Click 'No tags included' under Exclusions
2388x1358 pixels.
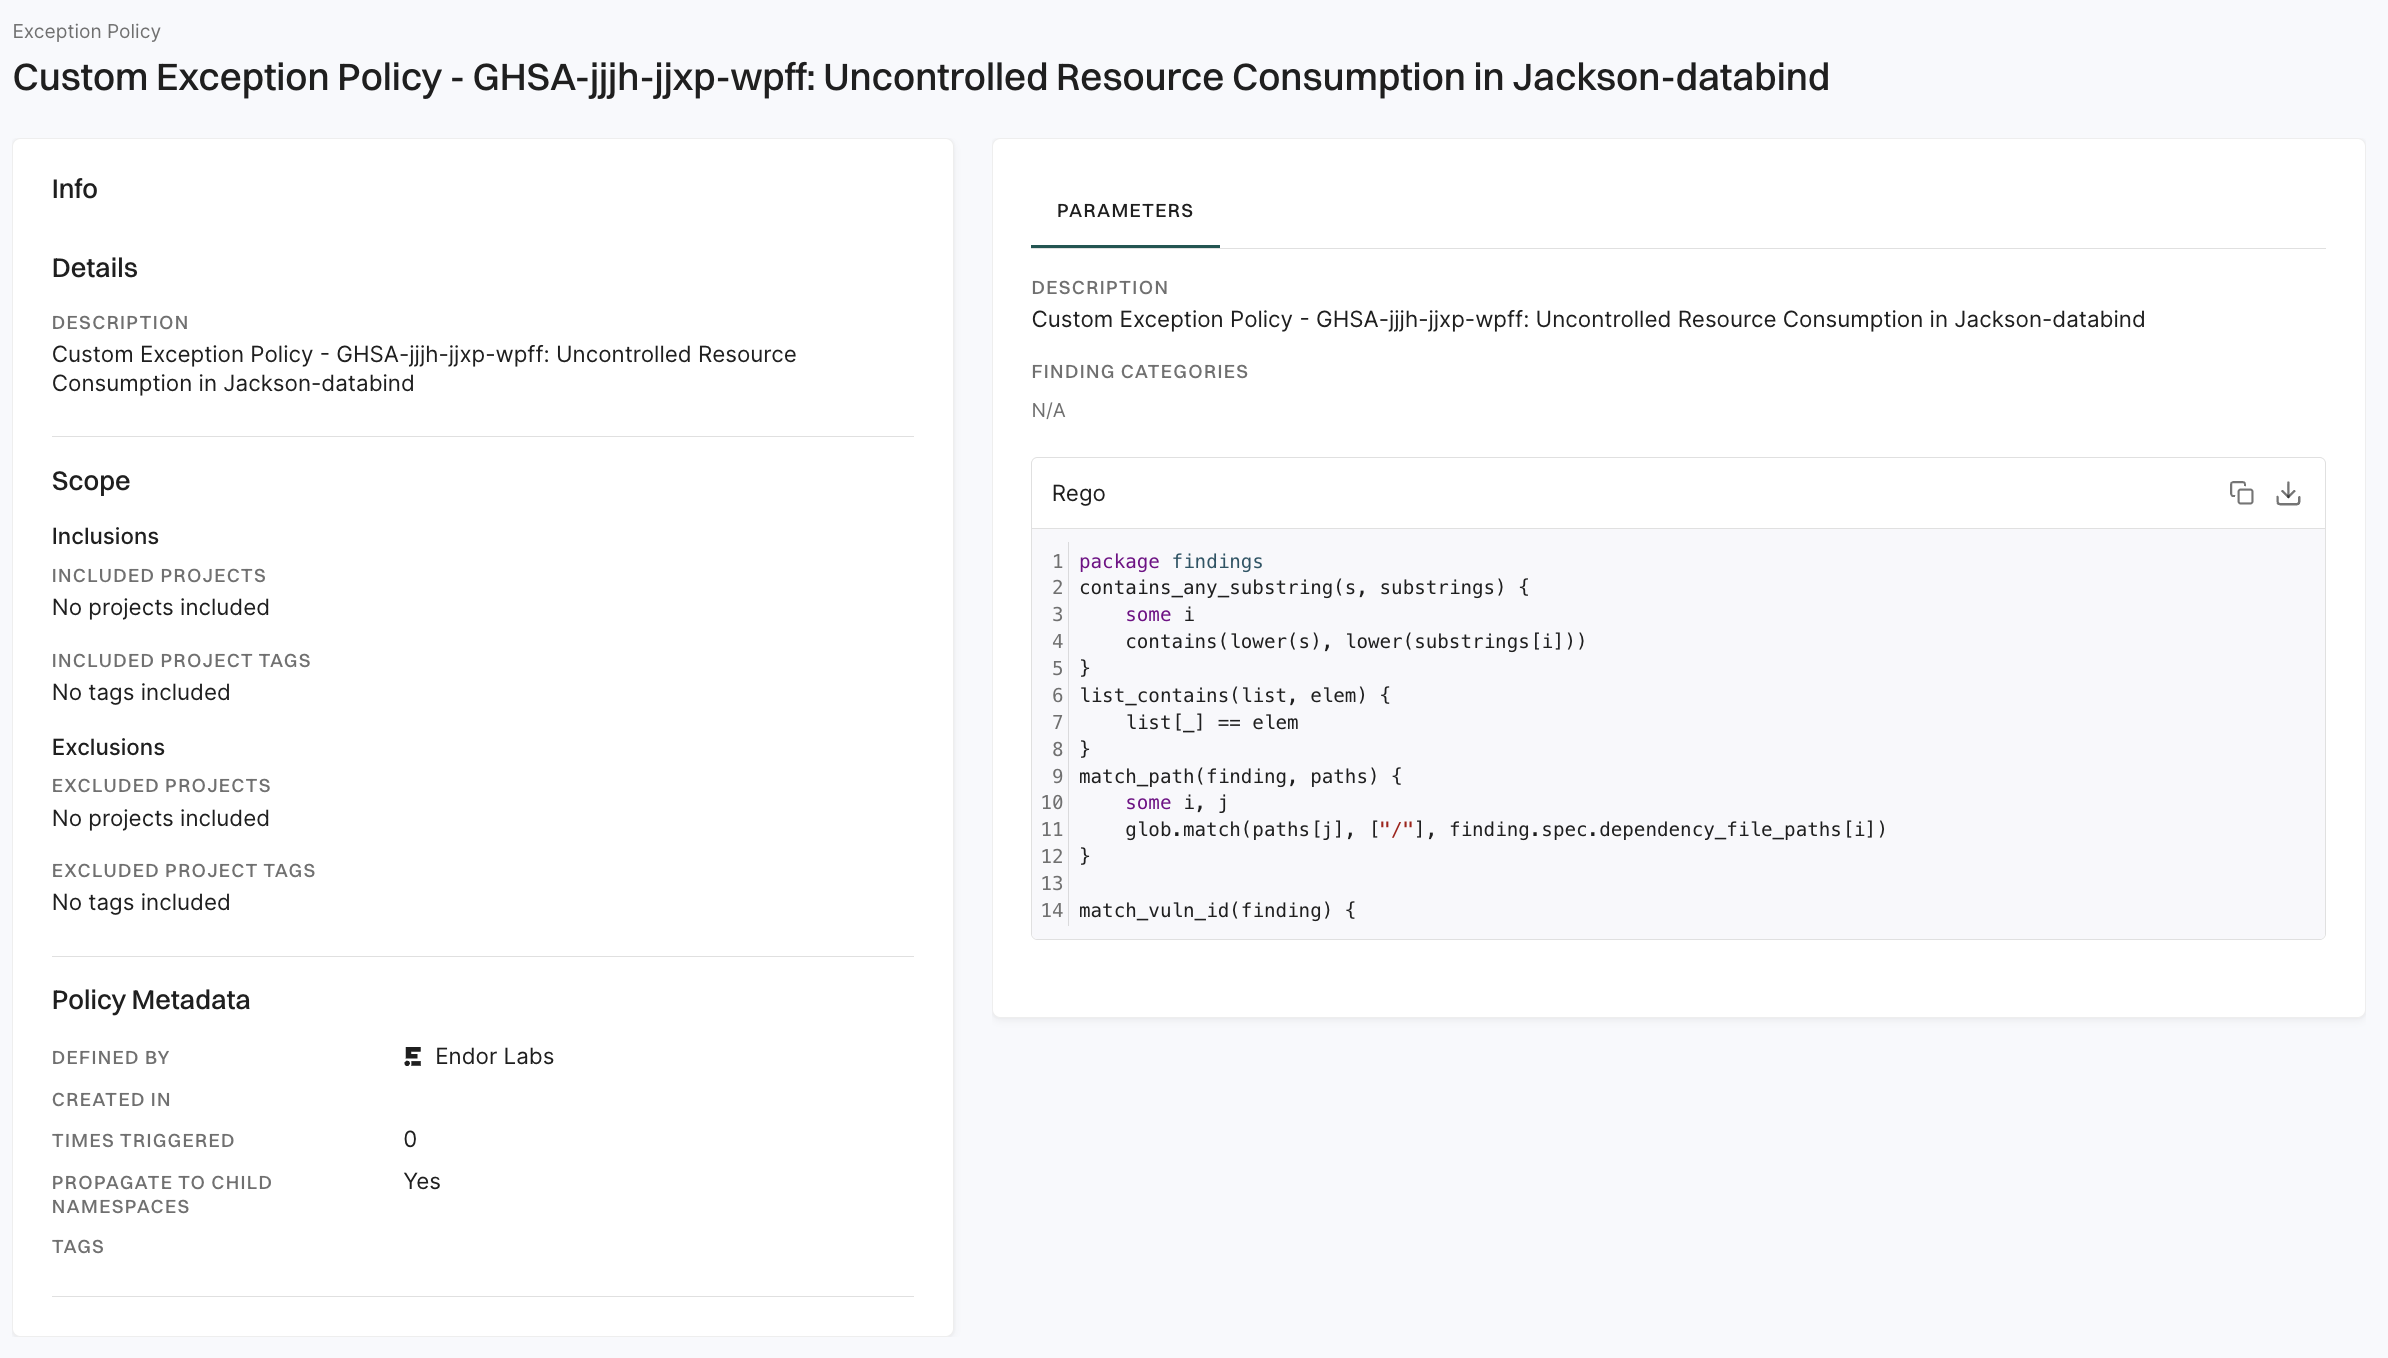(141, 902)
